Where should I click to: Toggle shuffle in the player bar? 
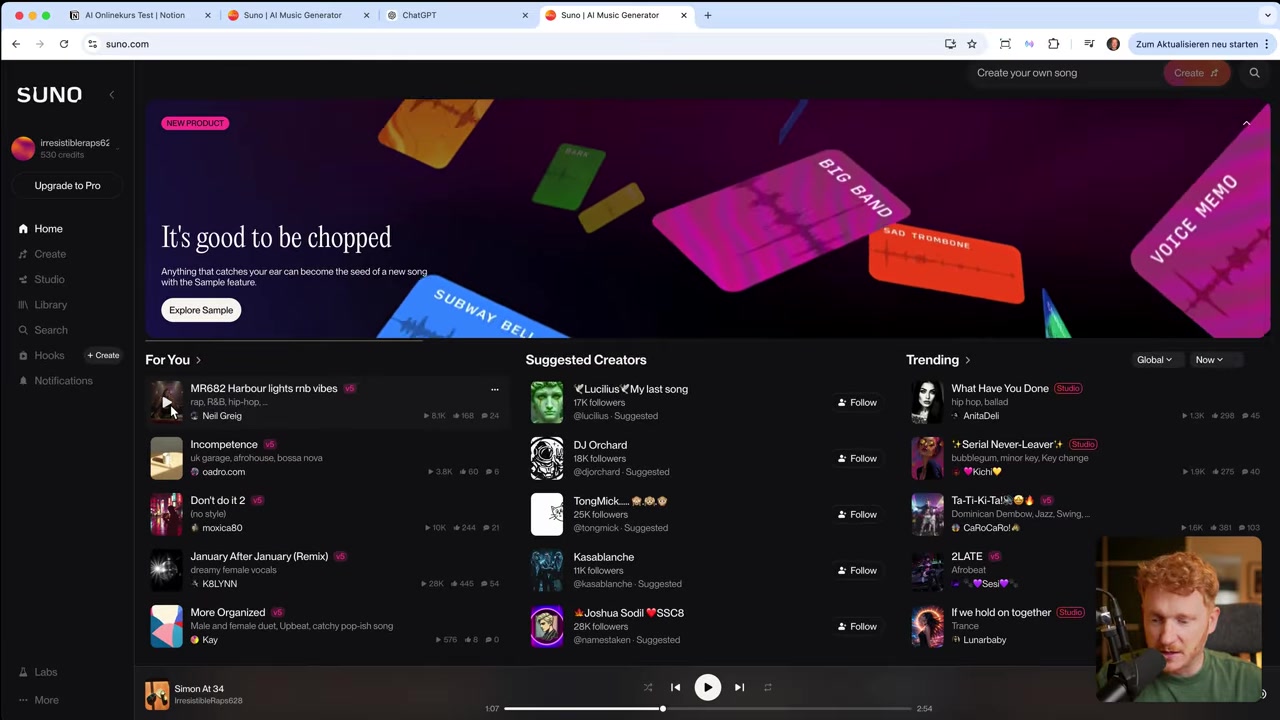tap(648, 688)
